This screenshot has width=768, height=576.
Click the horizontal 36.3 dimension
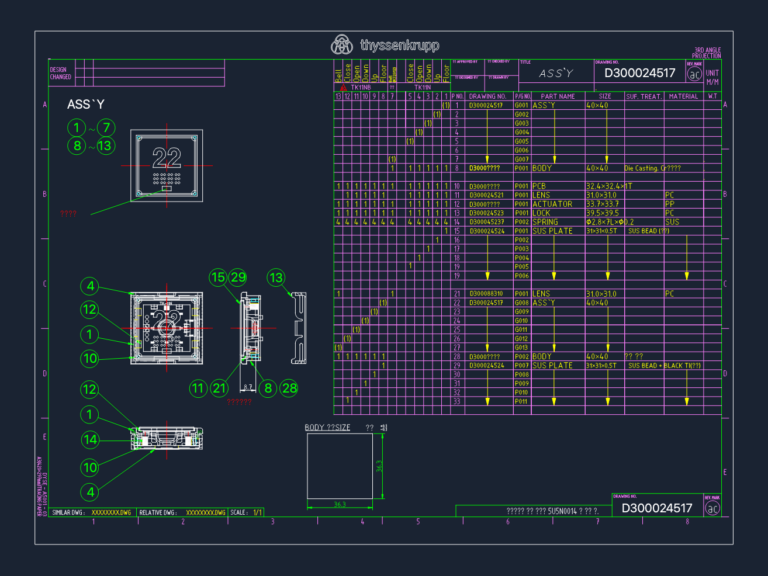340,504
